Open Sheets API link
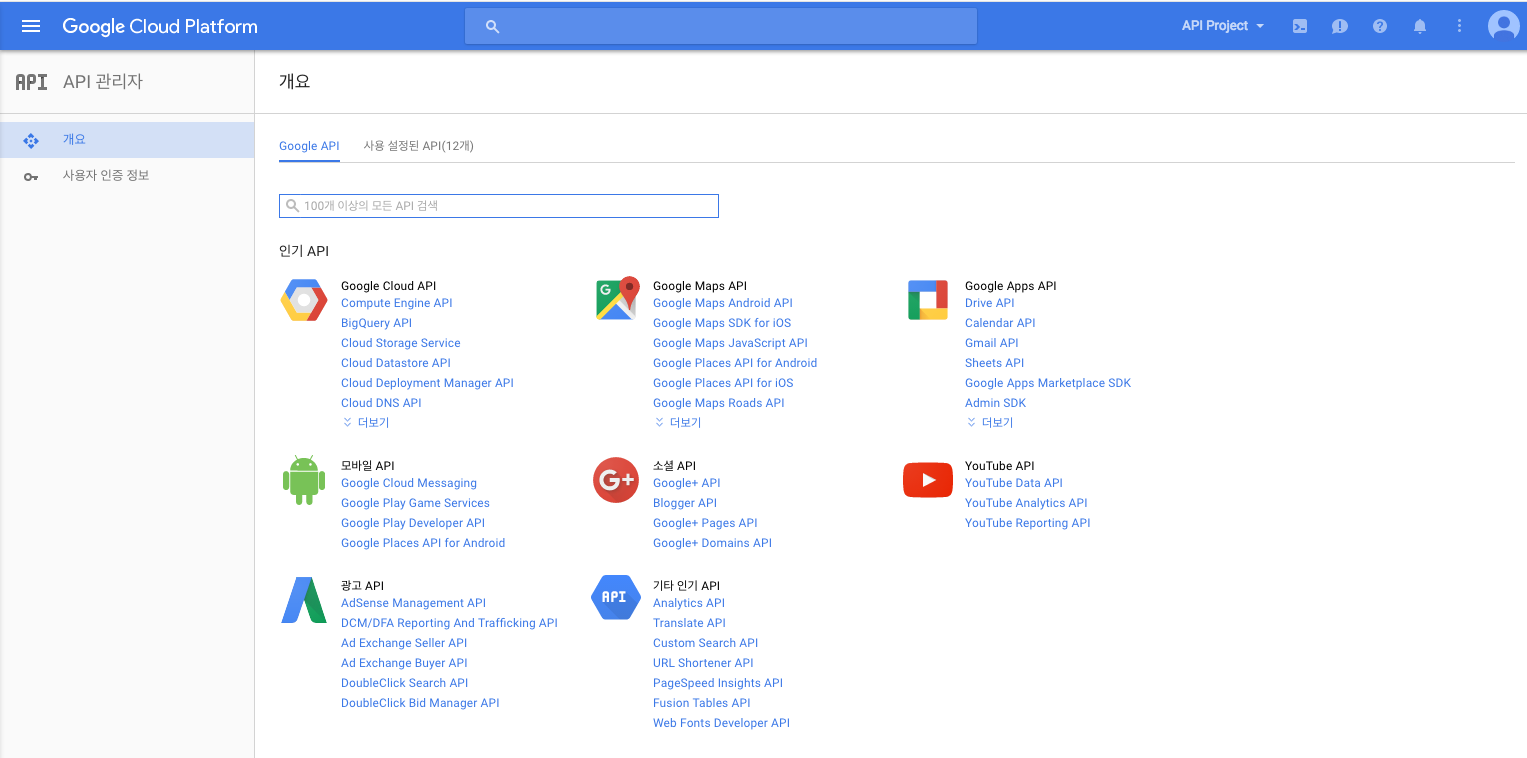The height and width of the screenshot is (758, 1527). click(x=995, y=363)
